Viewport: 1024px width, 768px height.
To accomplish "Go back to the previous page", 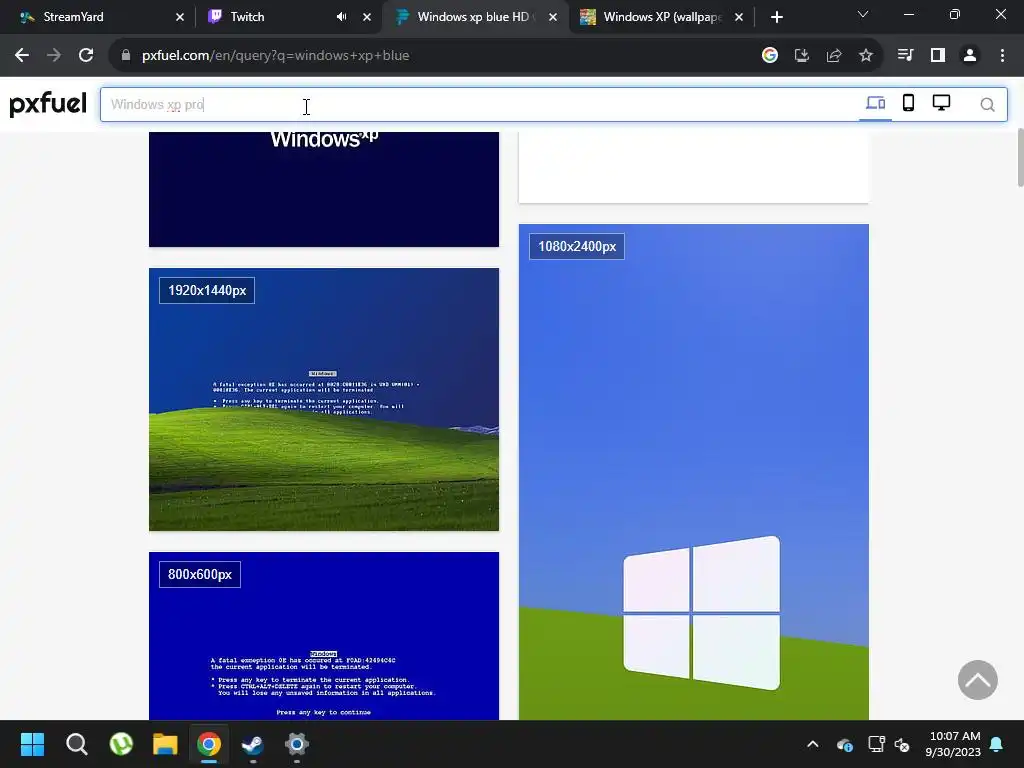I will [22, 56].
